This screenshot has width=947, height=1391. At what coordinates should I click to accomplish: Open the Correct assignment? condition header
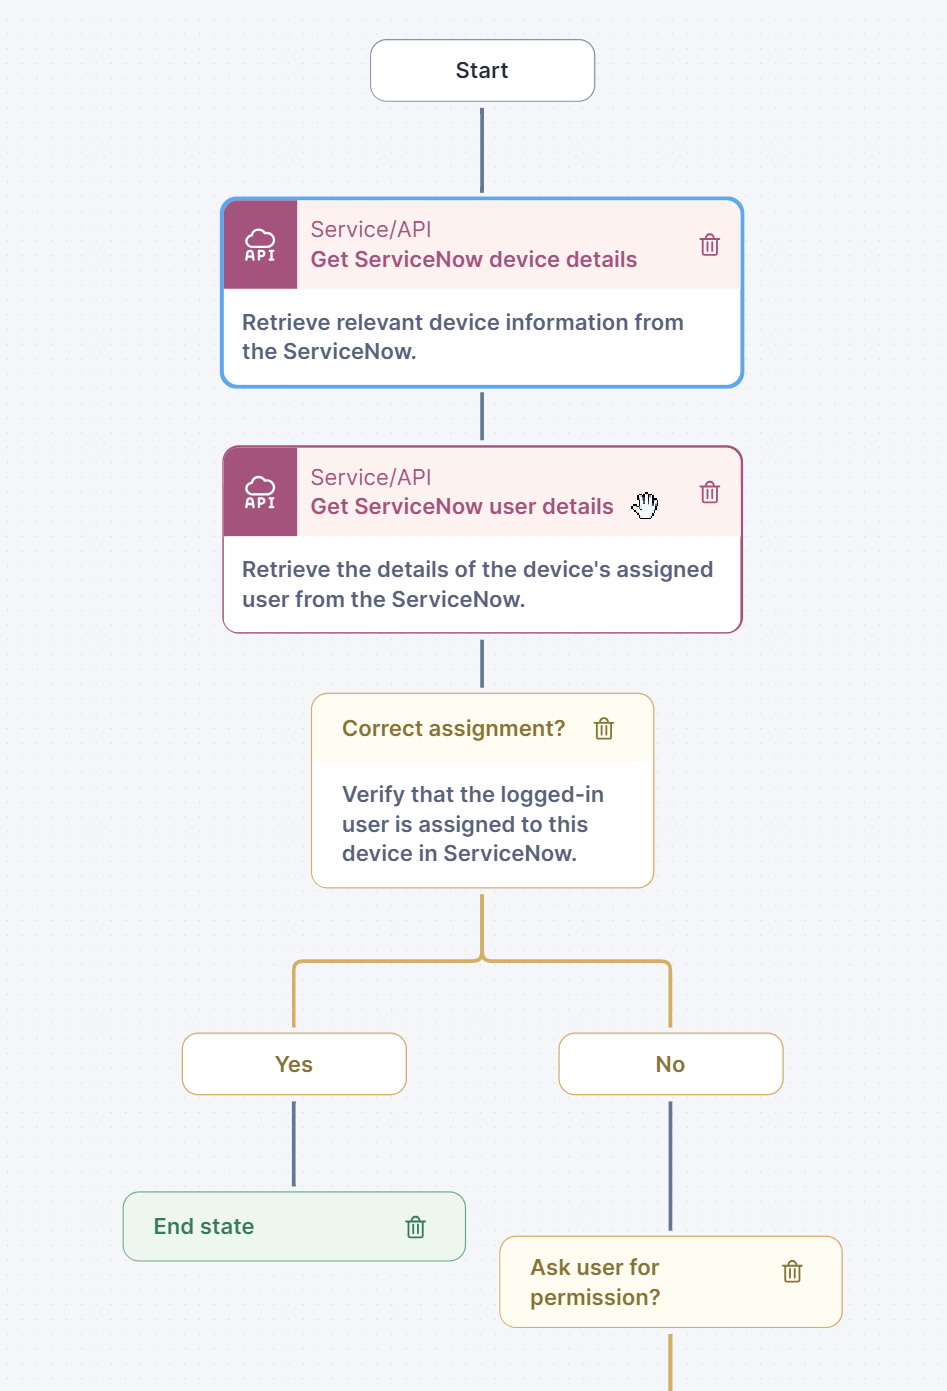pyautogui.click(x=454, y=728)
